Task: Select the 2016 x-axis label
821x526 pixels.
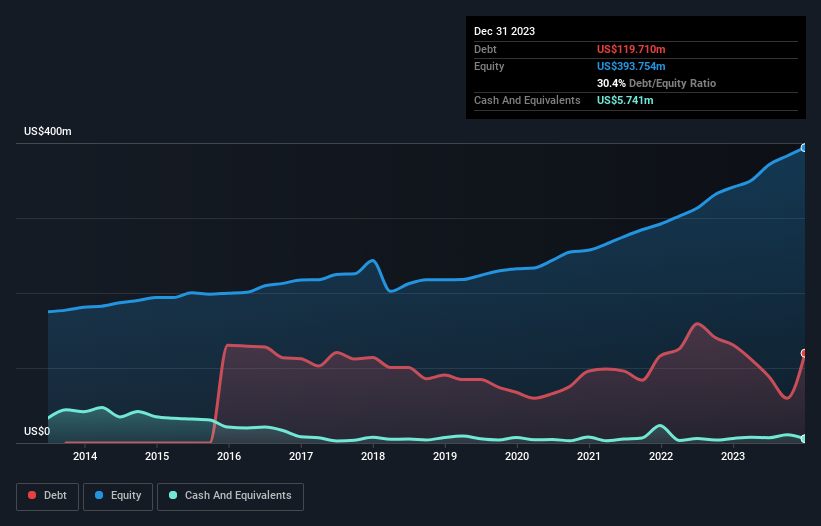Action: pos(229,456)
